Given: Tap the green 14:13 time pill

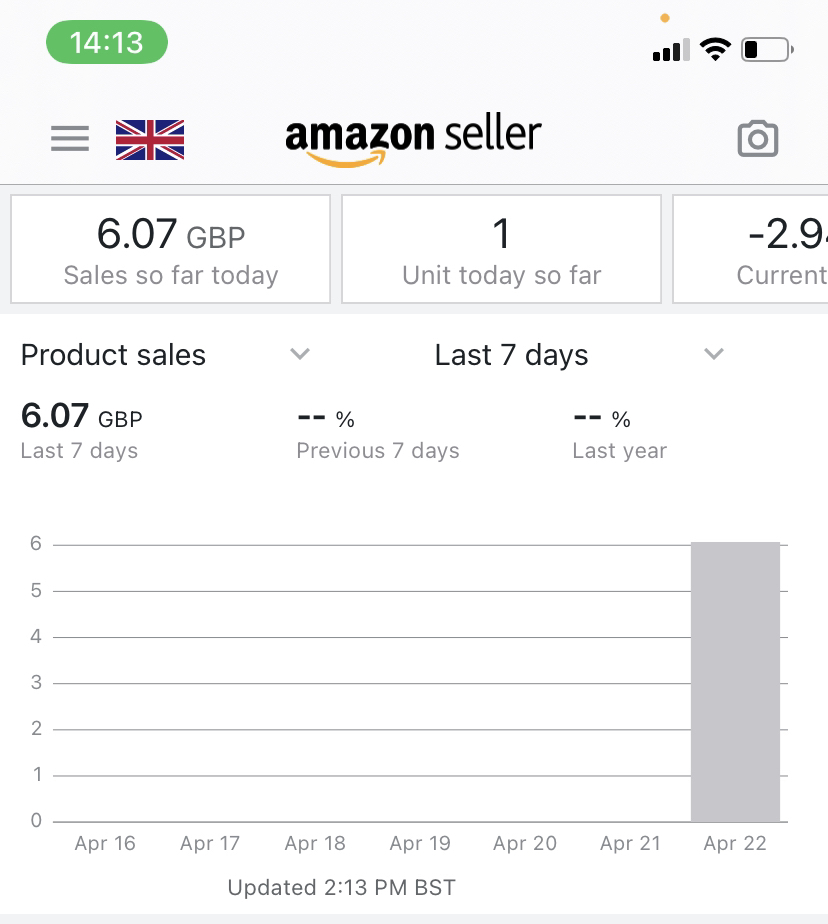Looking at the screenshot, I should (107, 43).
